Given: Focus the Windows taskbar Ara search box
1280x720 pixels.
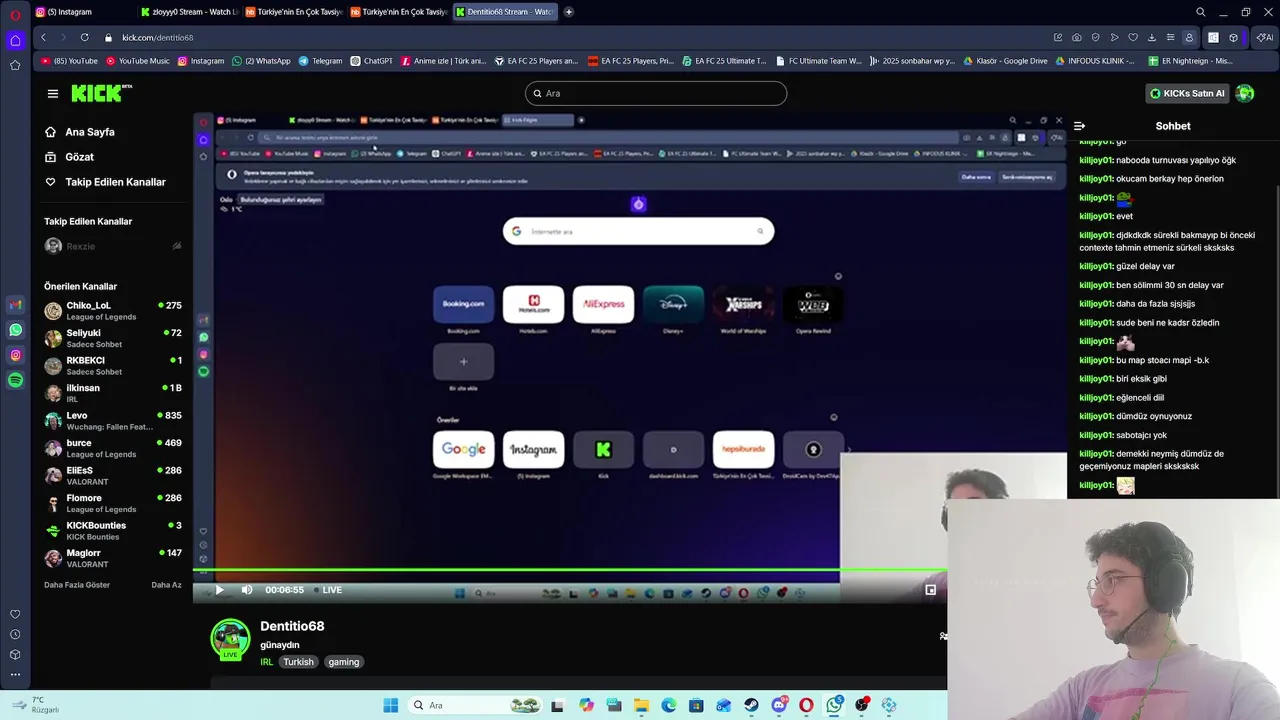Looking at the screenshot, I should click(x=475, y=705).
